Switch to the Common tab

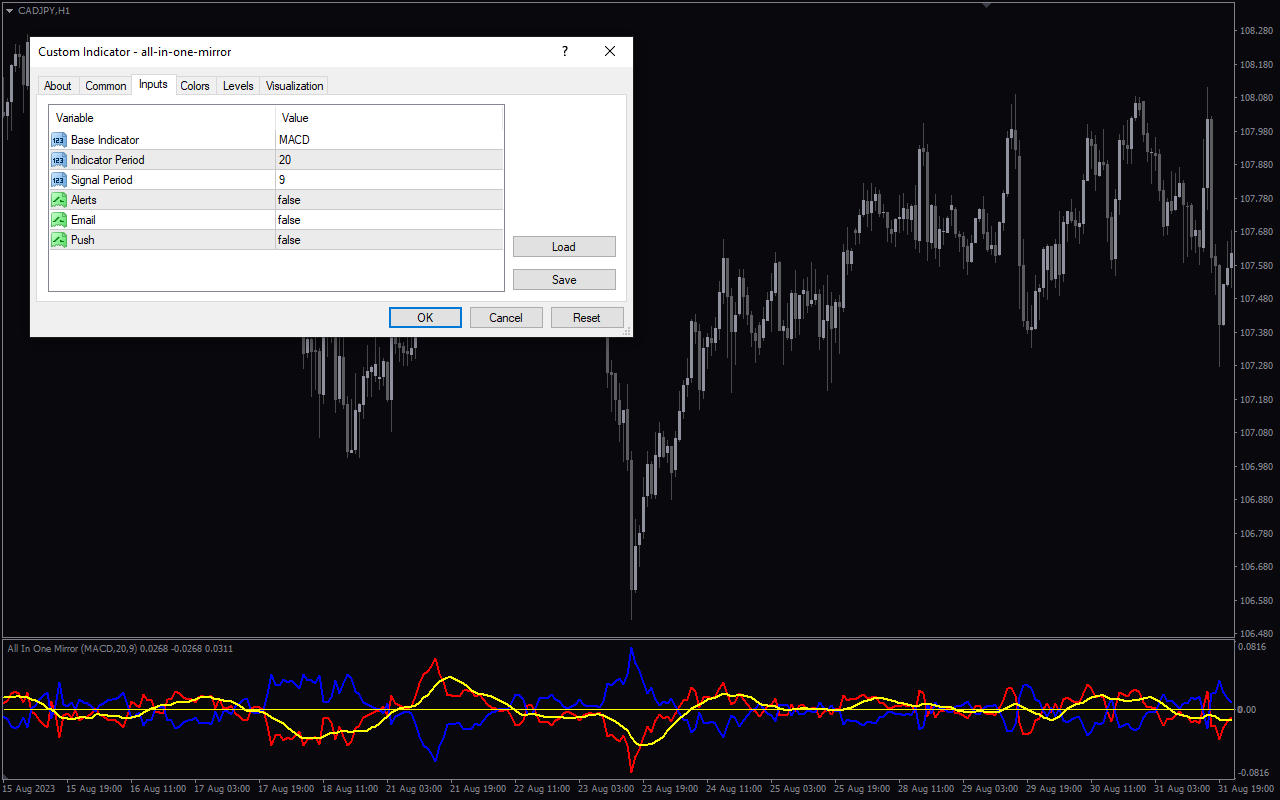pos(105,86)
